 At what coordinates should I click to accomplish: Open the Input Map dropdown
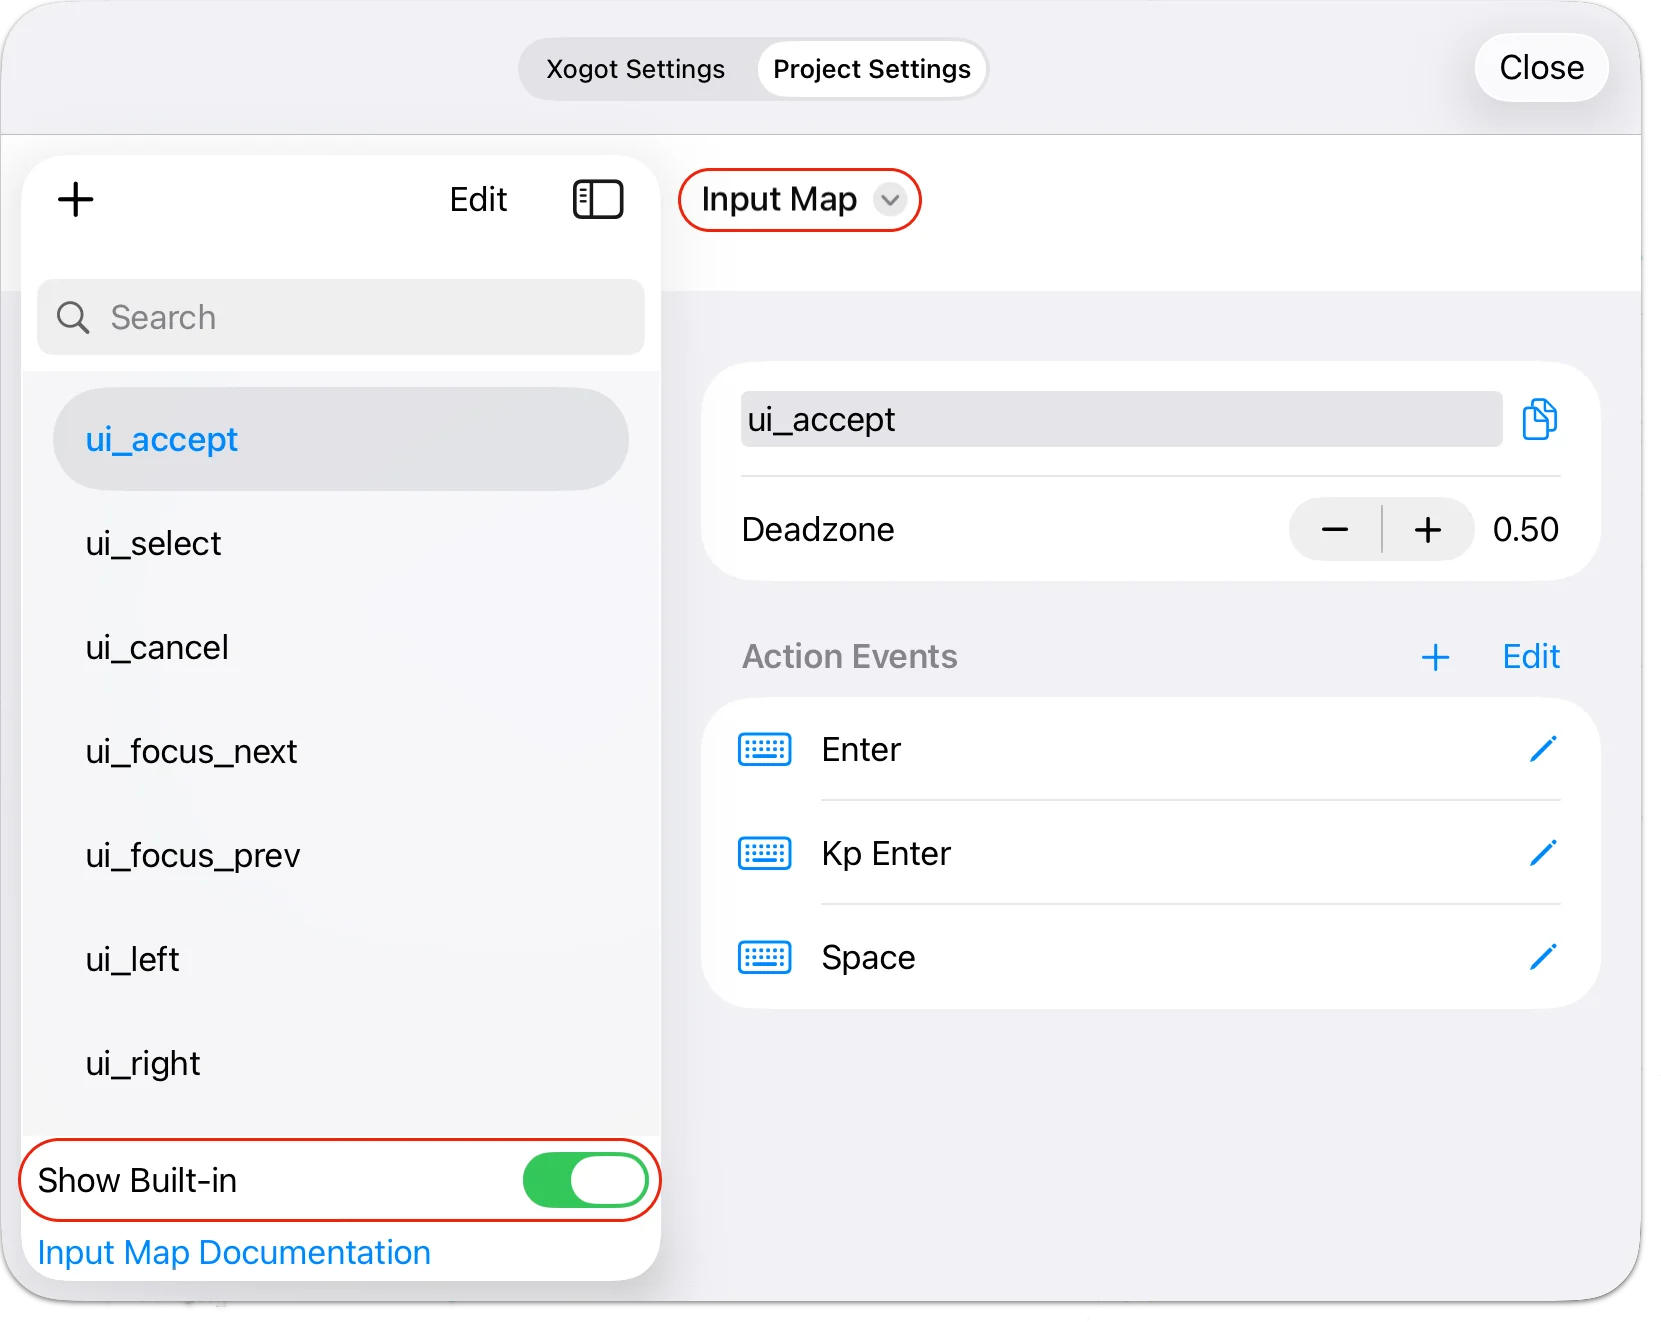click(x=799, y=200)
